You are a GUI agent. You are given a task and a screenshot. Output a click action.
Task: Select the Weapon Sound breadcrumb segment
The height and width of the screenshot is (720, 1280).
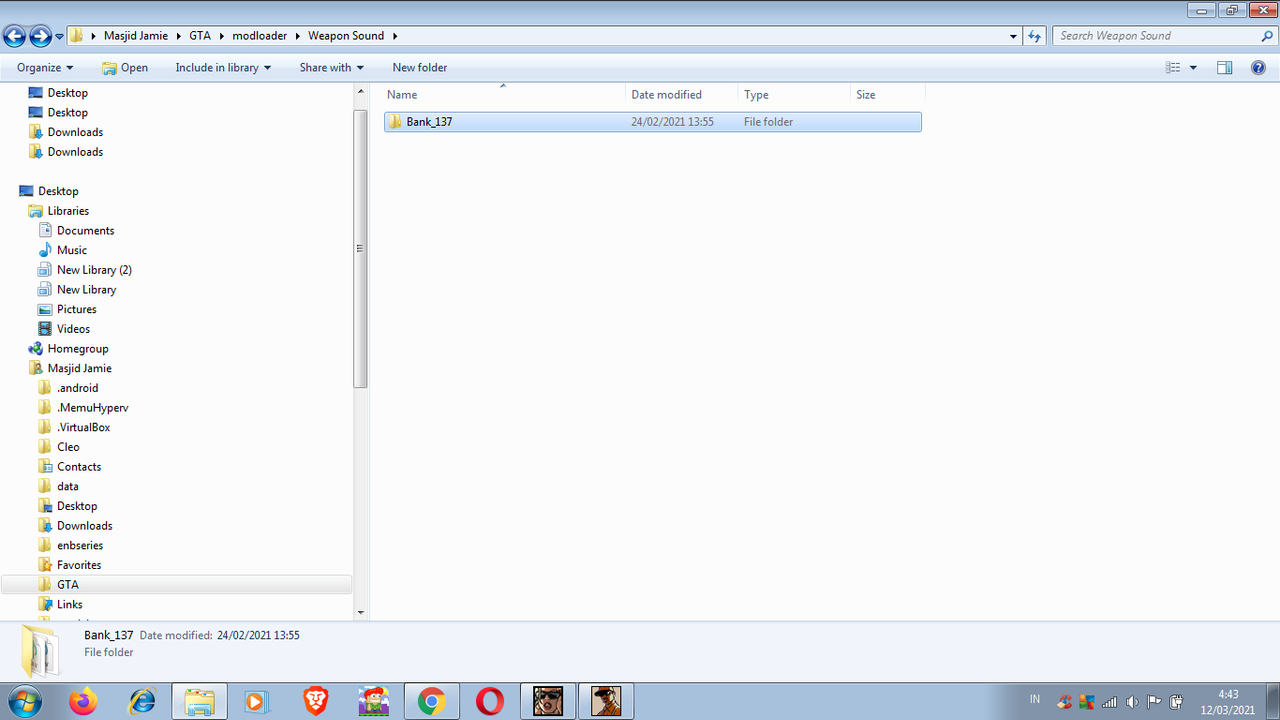click(346, 36)
